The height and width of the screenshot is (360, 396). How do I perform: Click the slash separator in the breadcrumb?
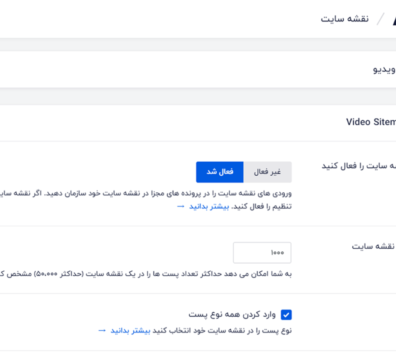click(380, 19)
